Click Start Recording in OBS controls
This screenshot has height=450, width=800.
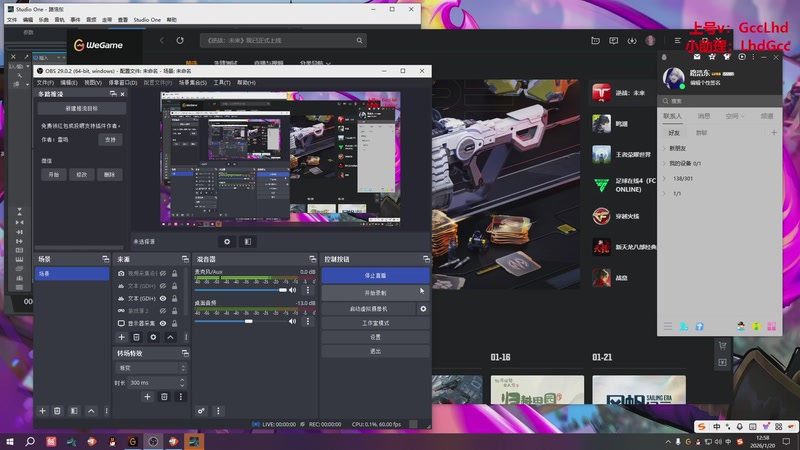coord(376,293)
